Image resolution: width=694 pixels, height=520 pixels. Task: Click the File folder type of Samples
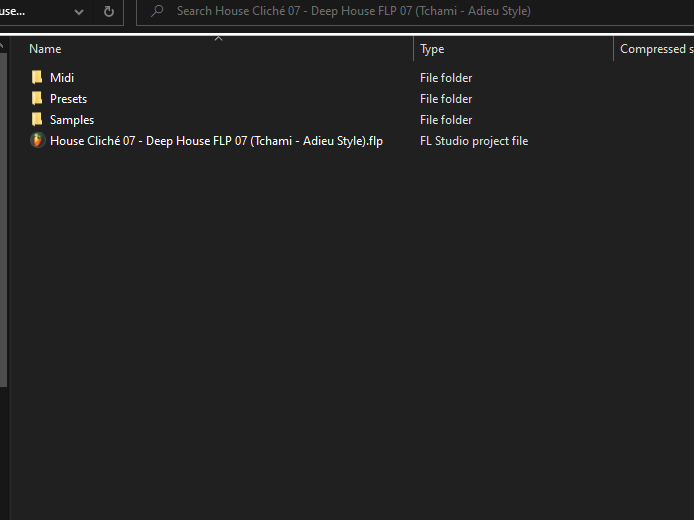tap(446, 120)
